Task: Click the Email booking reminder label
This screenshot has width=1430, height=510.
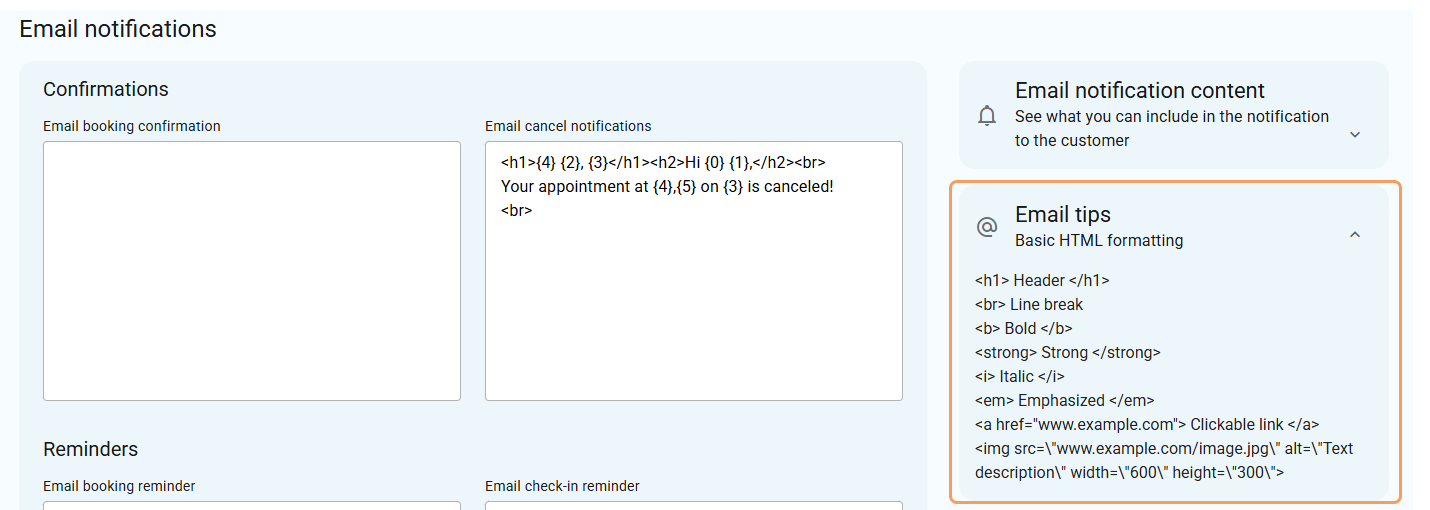Action: click(119, 486)
